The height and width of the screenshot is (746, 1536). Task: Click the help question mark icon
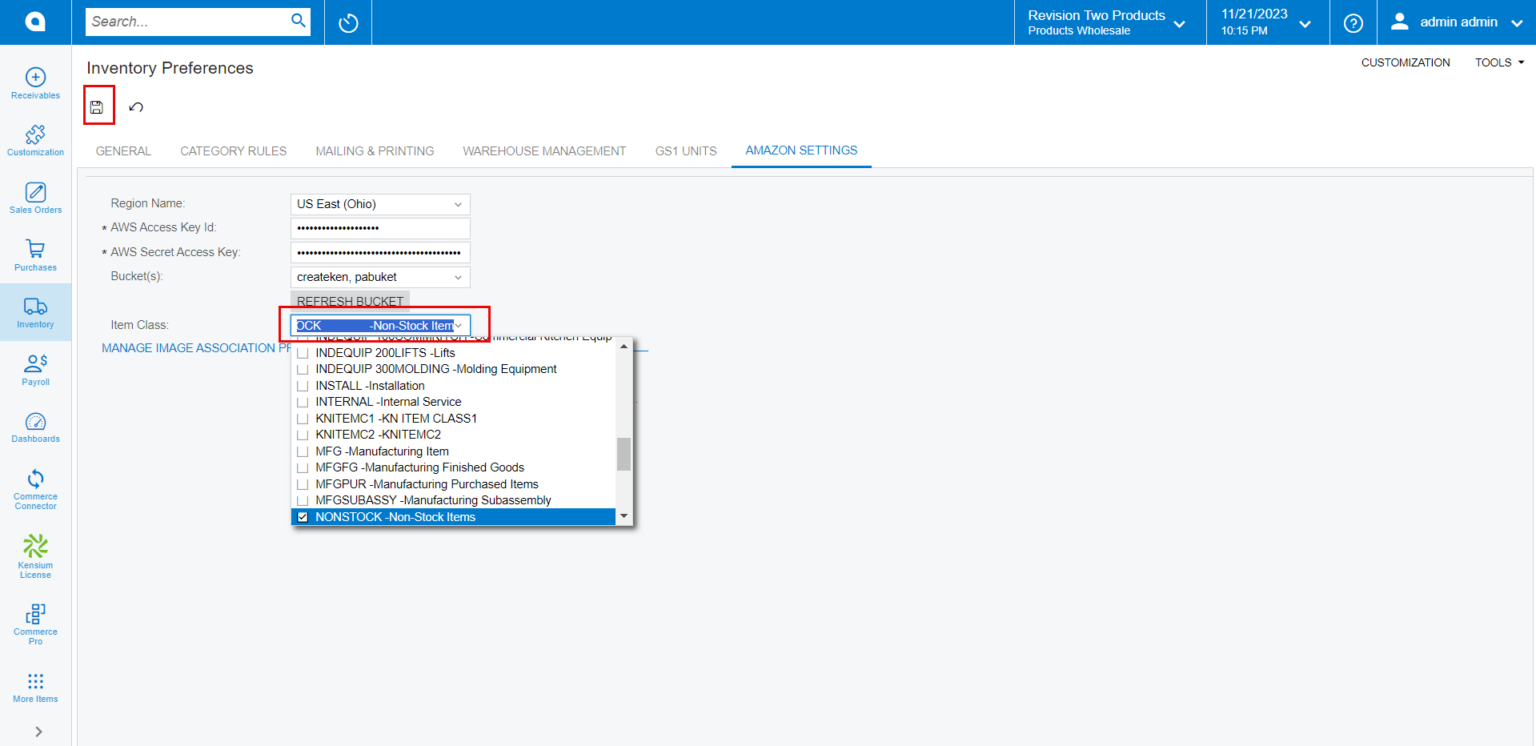pyautogui.click(x=1353, y=23)
